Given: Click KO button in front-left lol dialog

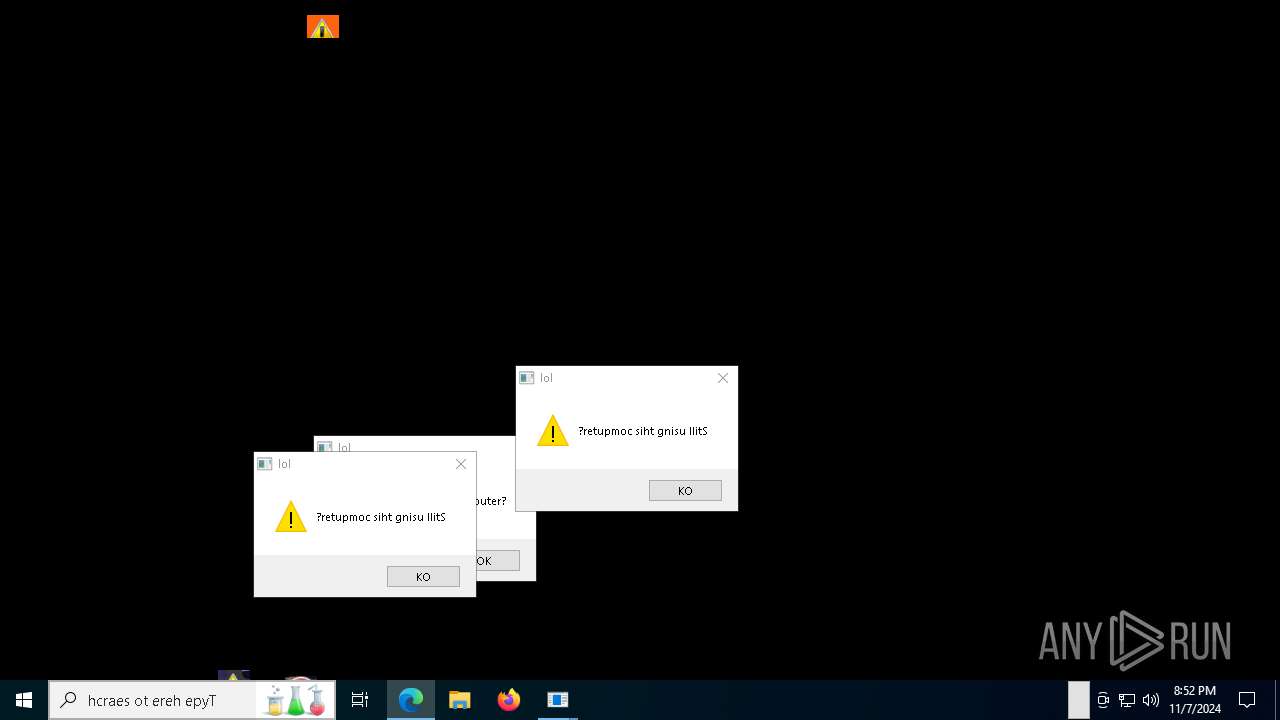Looking at the screenshot, I should (x=423, y=576).
